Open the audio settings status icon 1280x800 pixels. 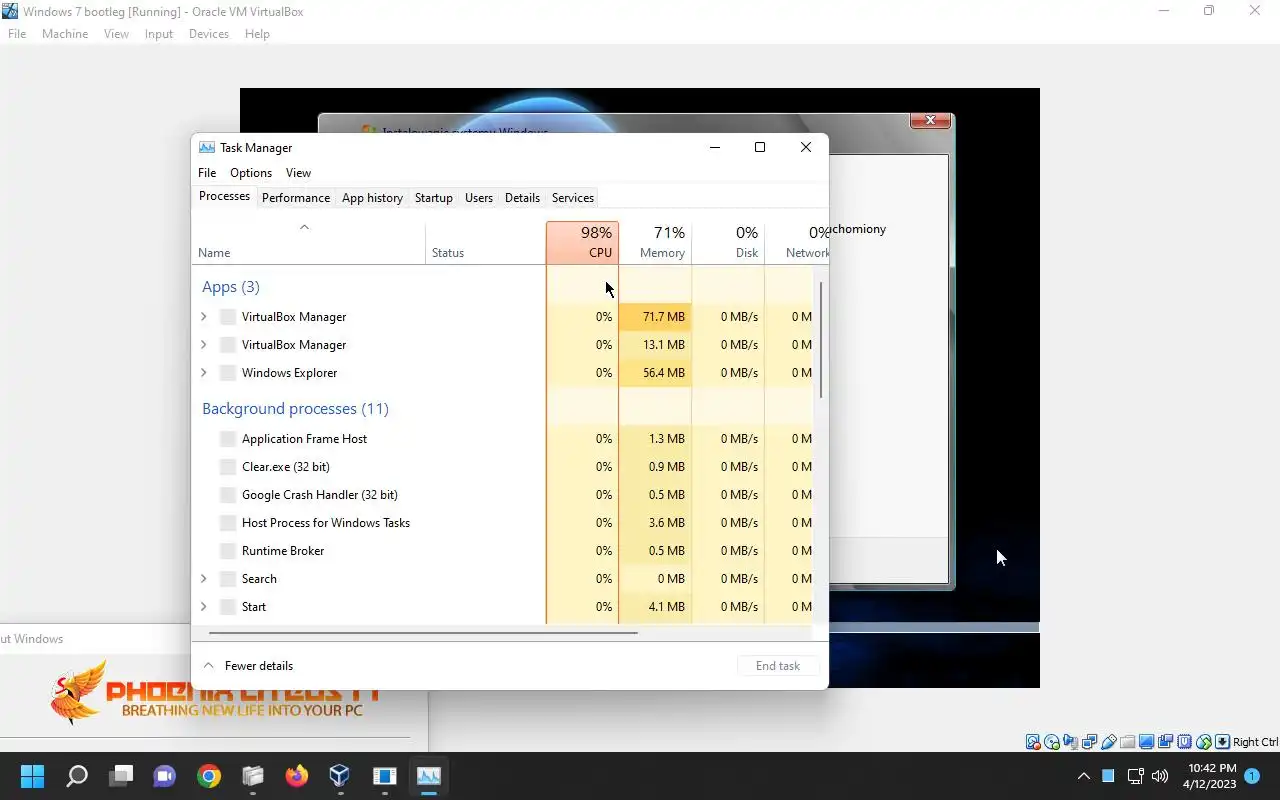1071,742
